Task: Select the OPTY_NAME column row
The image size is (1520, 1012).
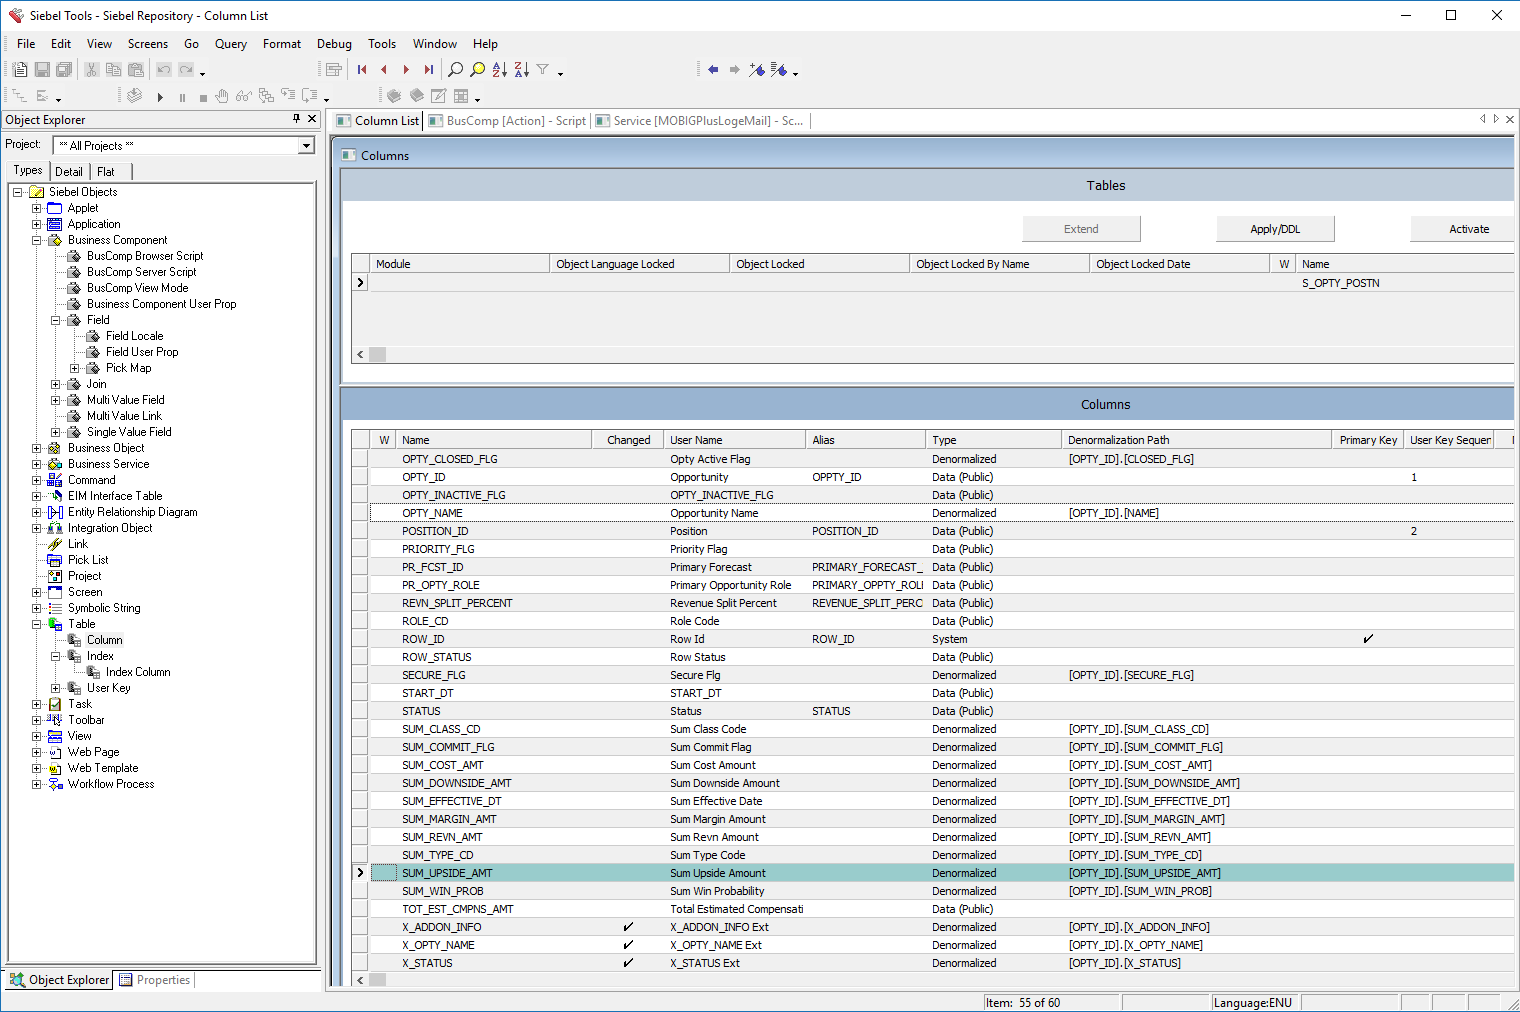Action: (x=941, y=513)
